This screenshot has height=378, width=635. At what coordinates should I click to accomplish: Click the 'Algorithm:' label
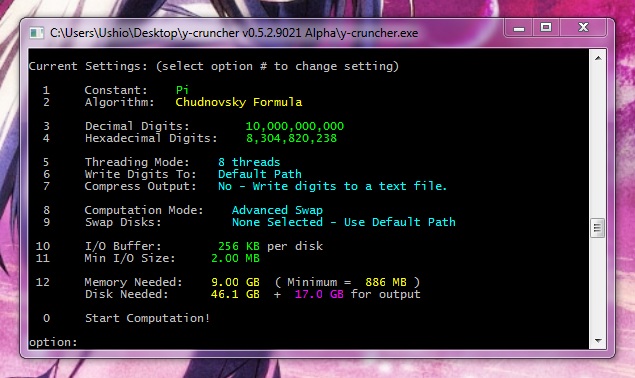[x=119, y=102]
